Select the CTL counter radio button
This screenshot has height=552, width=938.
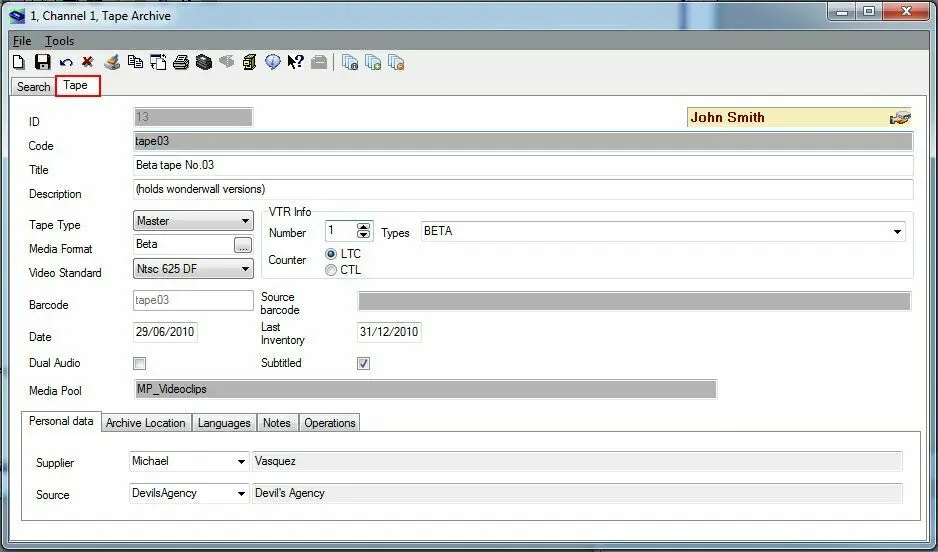pos(331,270)
